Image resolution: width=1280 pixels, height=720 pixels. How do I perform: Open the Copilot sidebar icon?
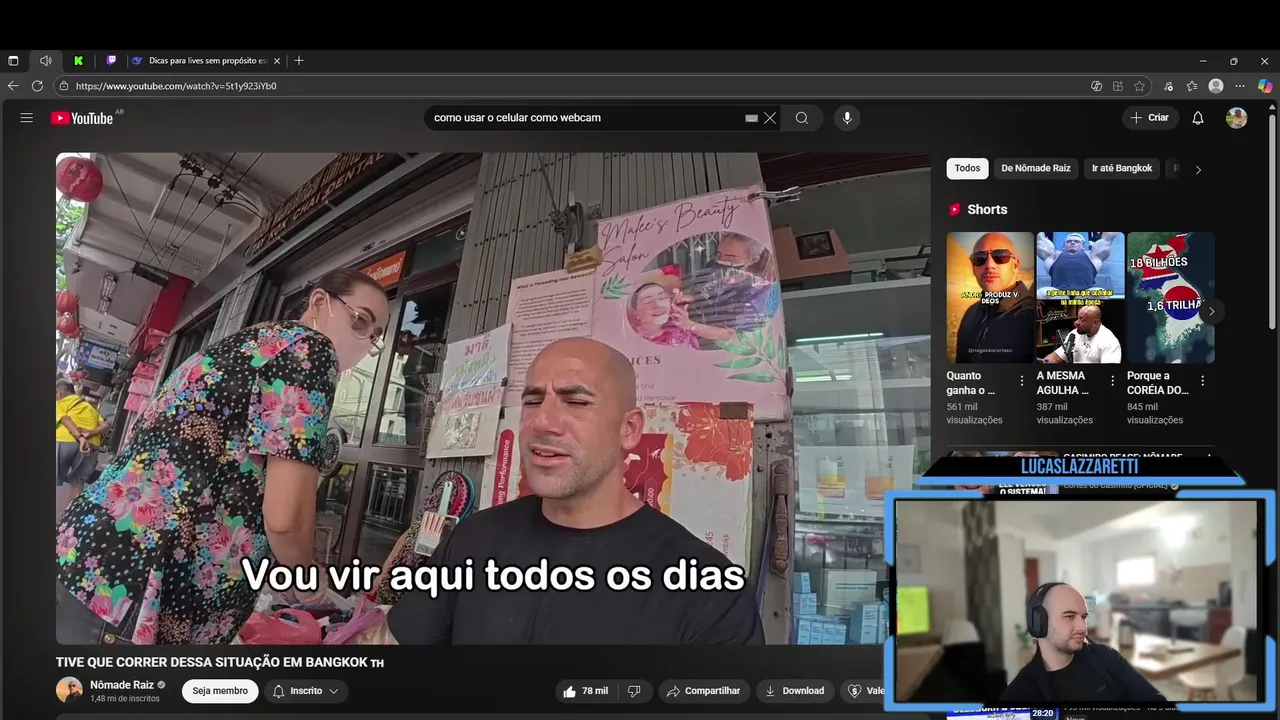pos(1265,86)
